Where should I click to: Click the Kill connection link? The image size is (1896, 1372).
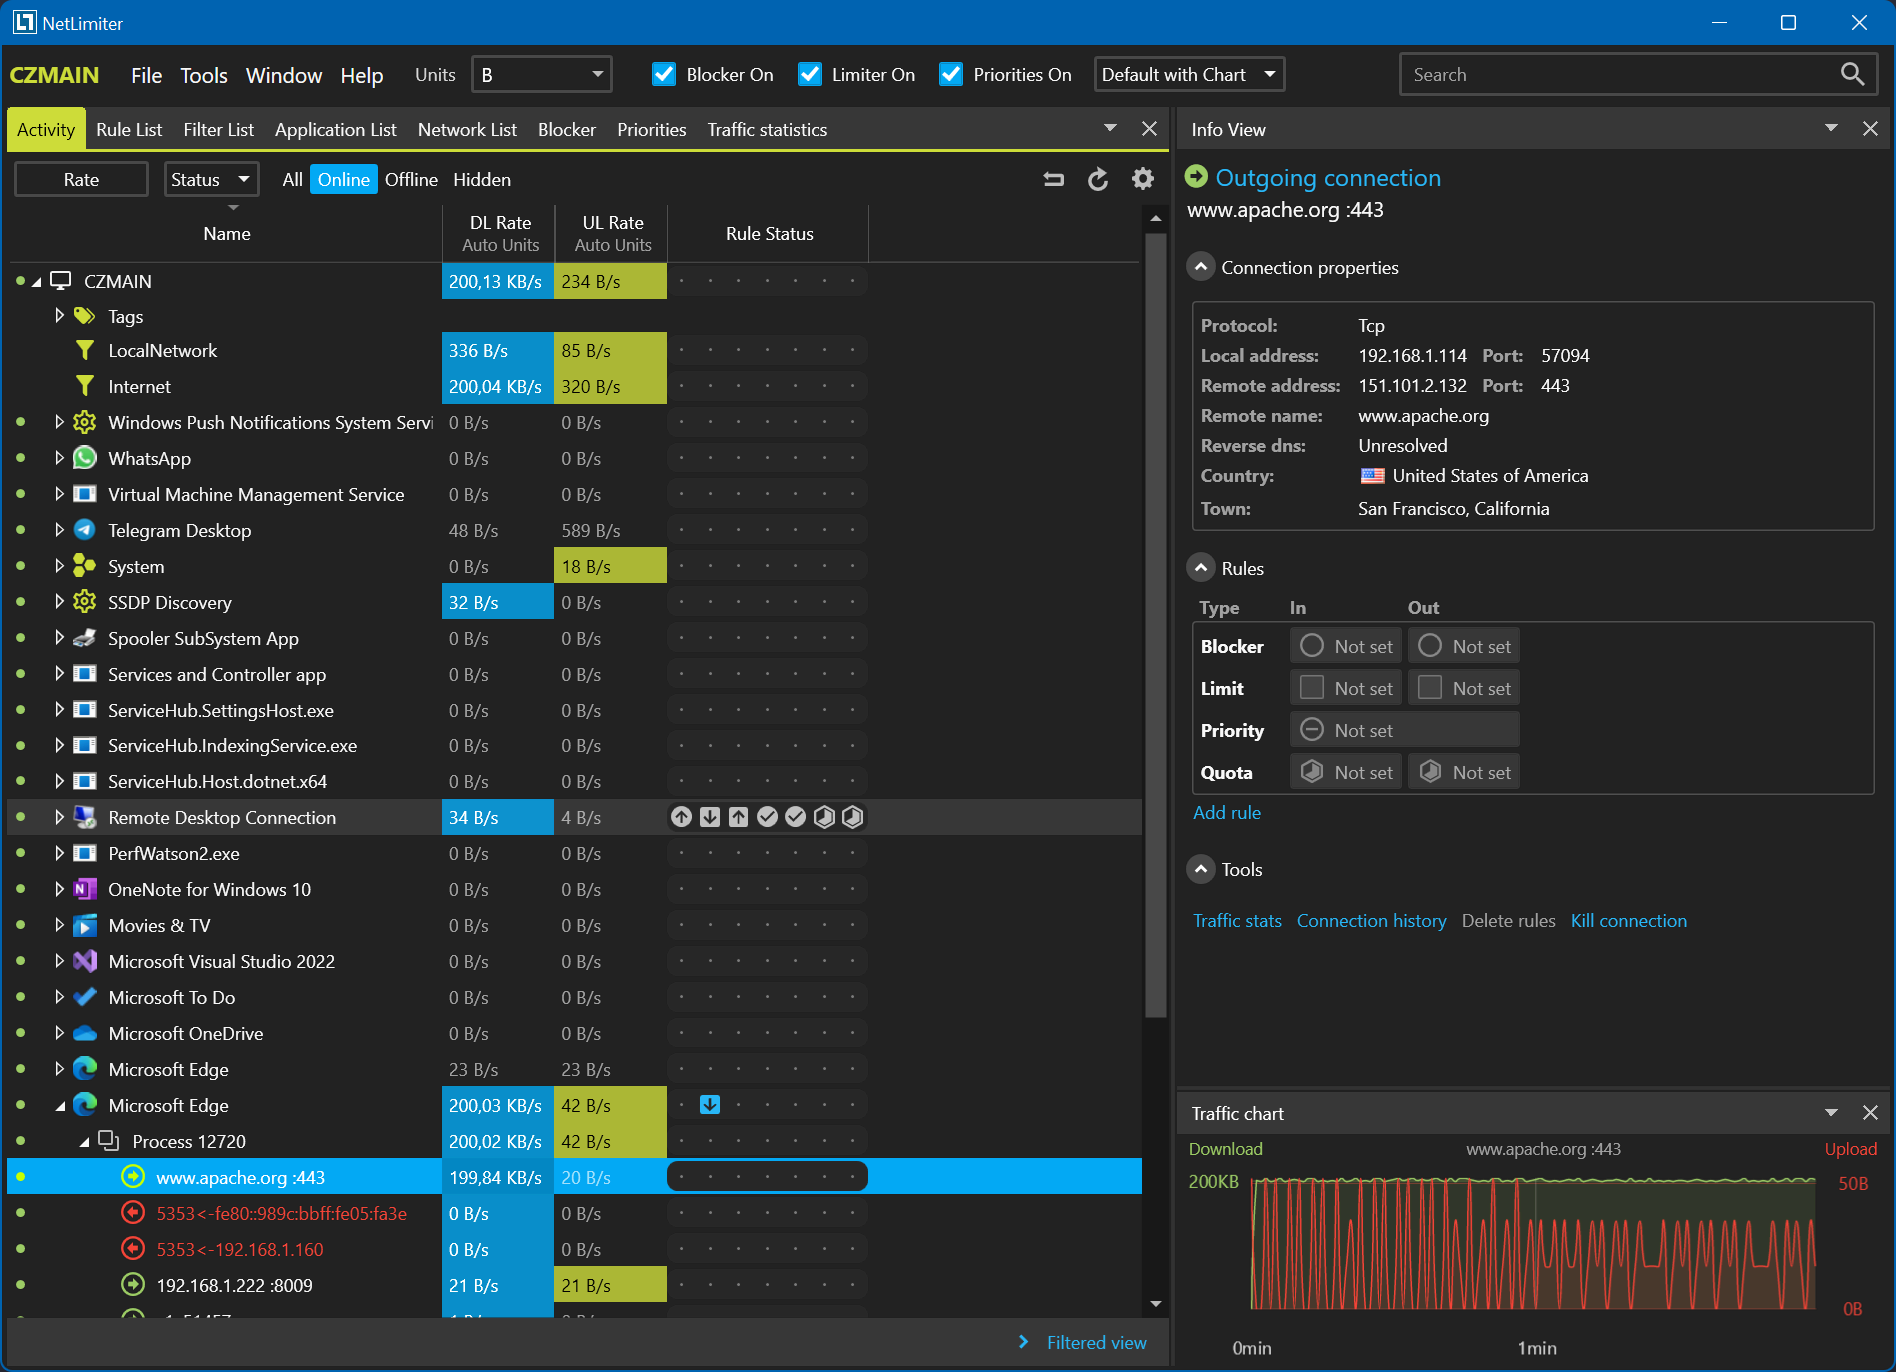click(x=1629, y=920)
